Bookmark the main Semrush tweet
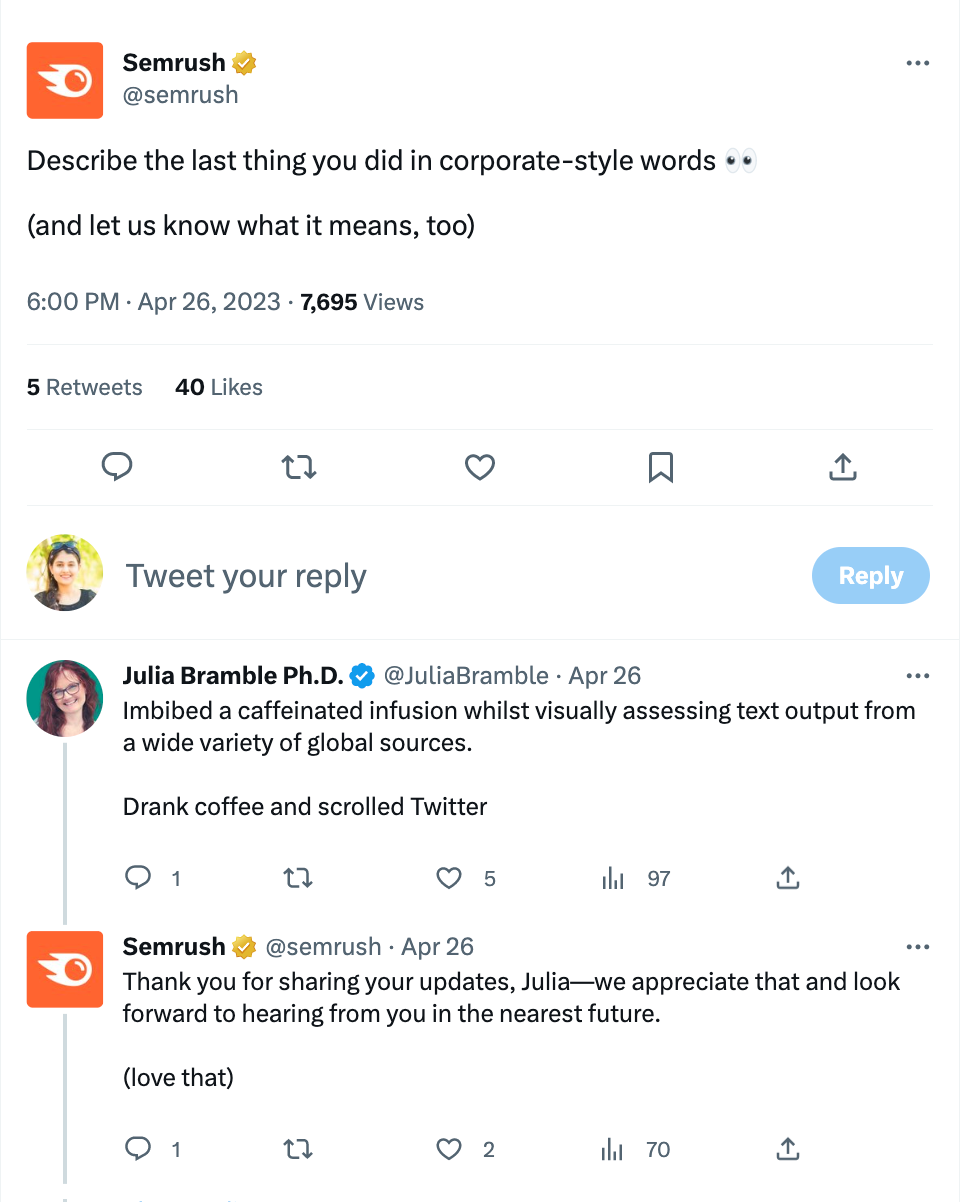The width and height of the screenshot is (960, 1202). pyautogui.click(x=661, y=467)
